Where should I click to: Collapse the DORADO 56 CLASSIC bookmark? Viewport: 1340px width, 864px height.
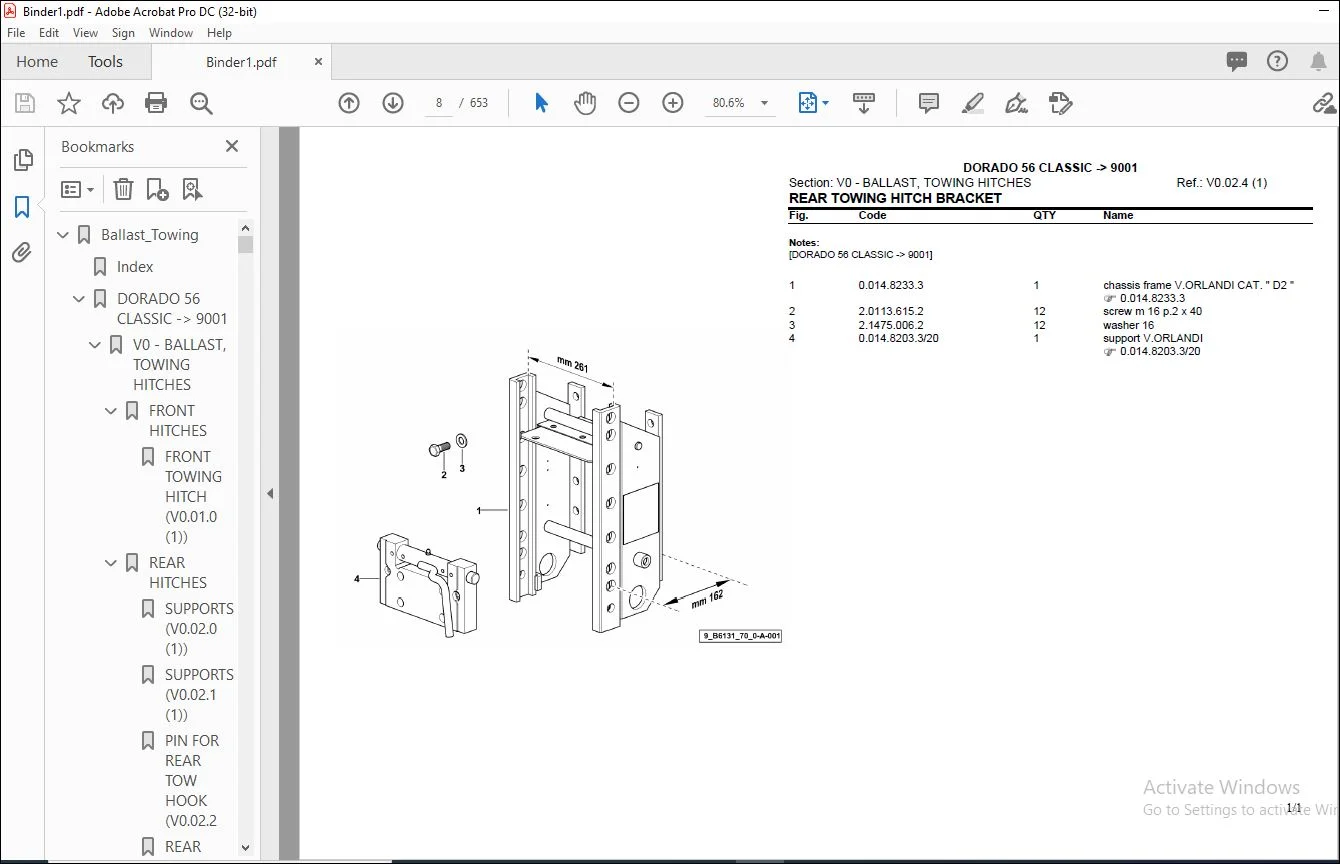(x=80, y=299)
